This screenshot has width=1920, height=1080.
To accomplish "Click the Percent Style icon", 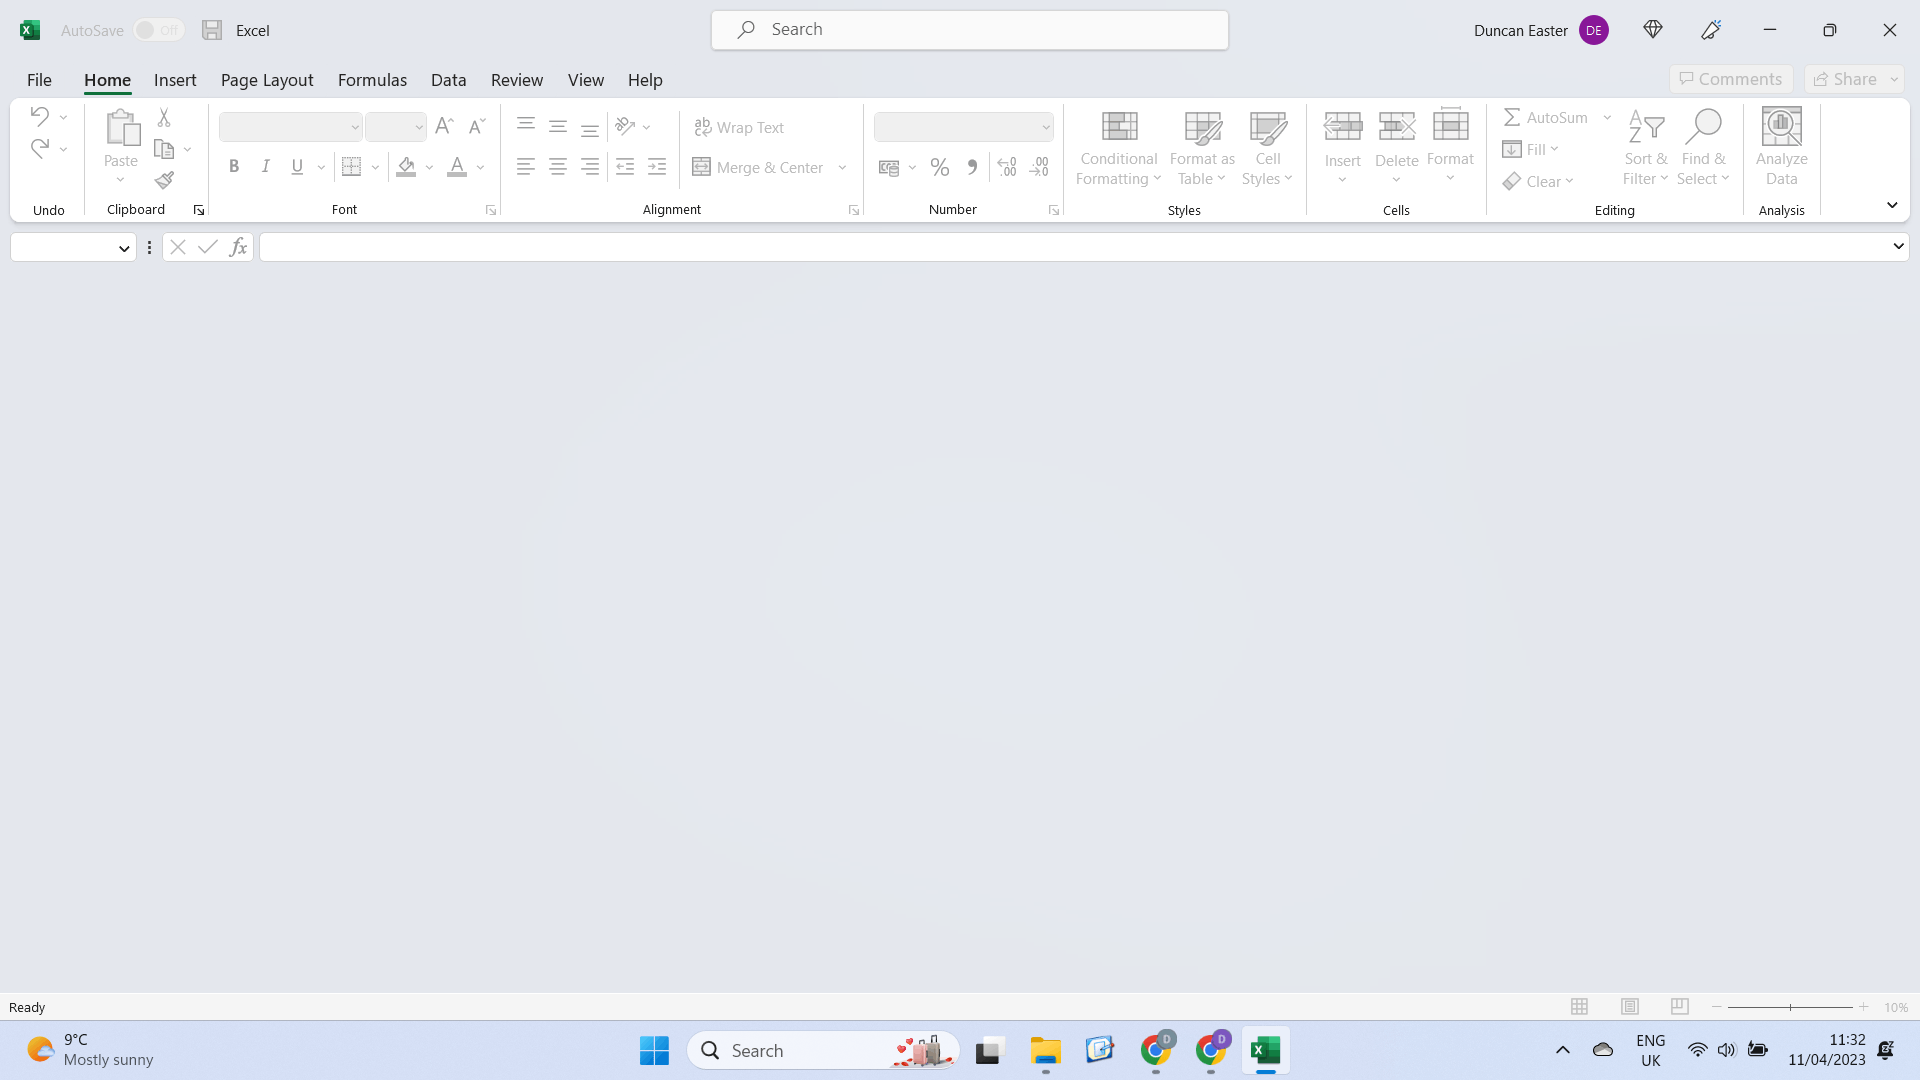I will 939,168.
